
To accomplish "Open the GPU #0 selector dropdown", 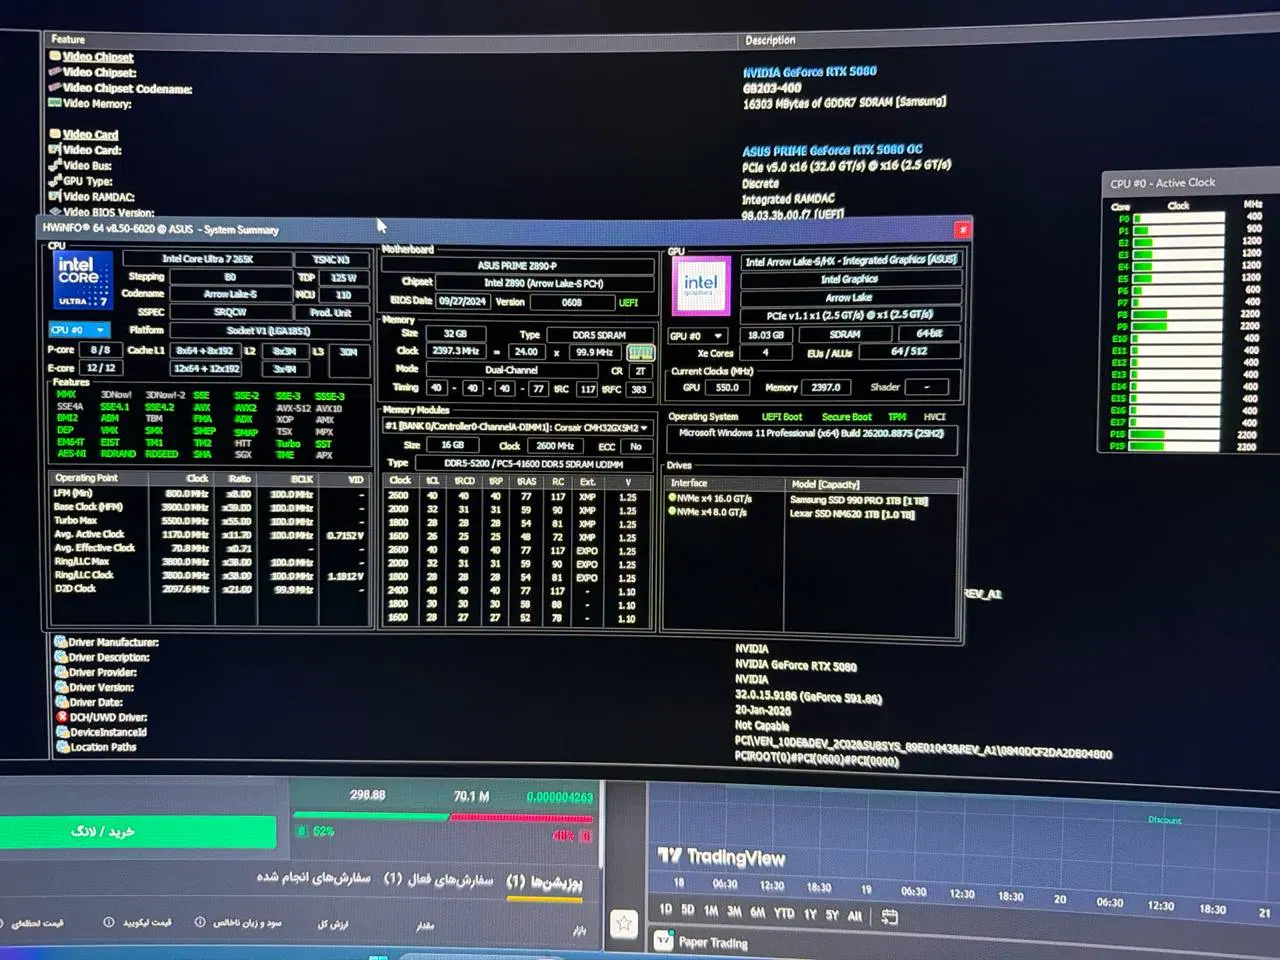I will pos(697,336).
